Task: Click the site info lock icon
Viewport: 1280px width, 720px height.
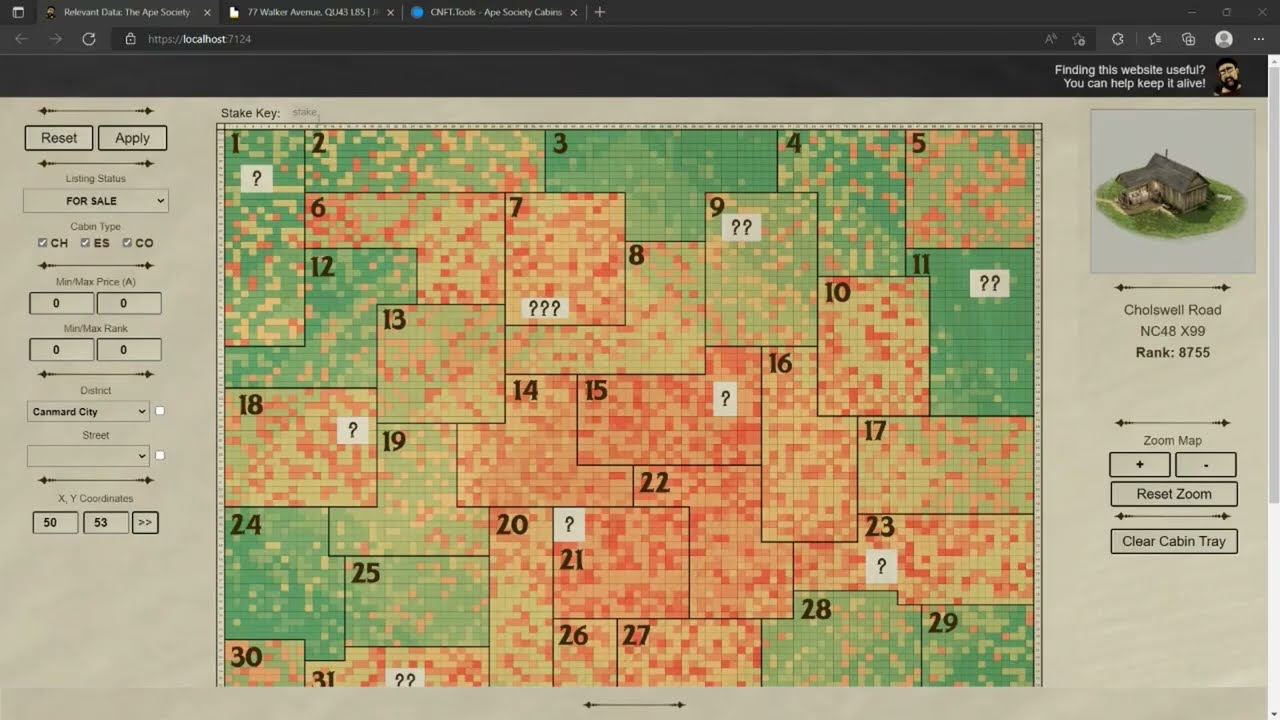Action: 130,39
